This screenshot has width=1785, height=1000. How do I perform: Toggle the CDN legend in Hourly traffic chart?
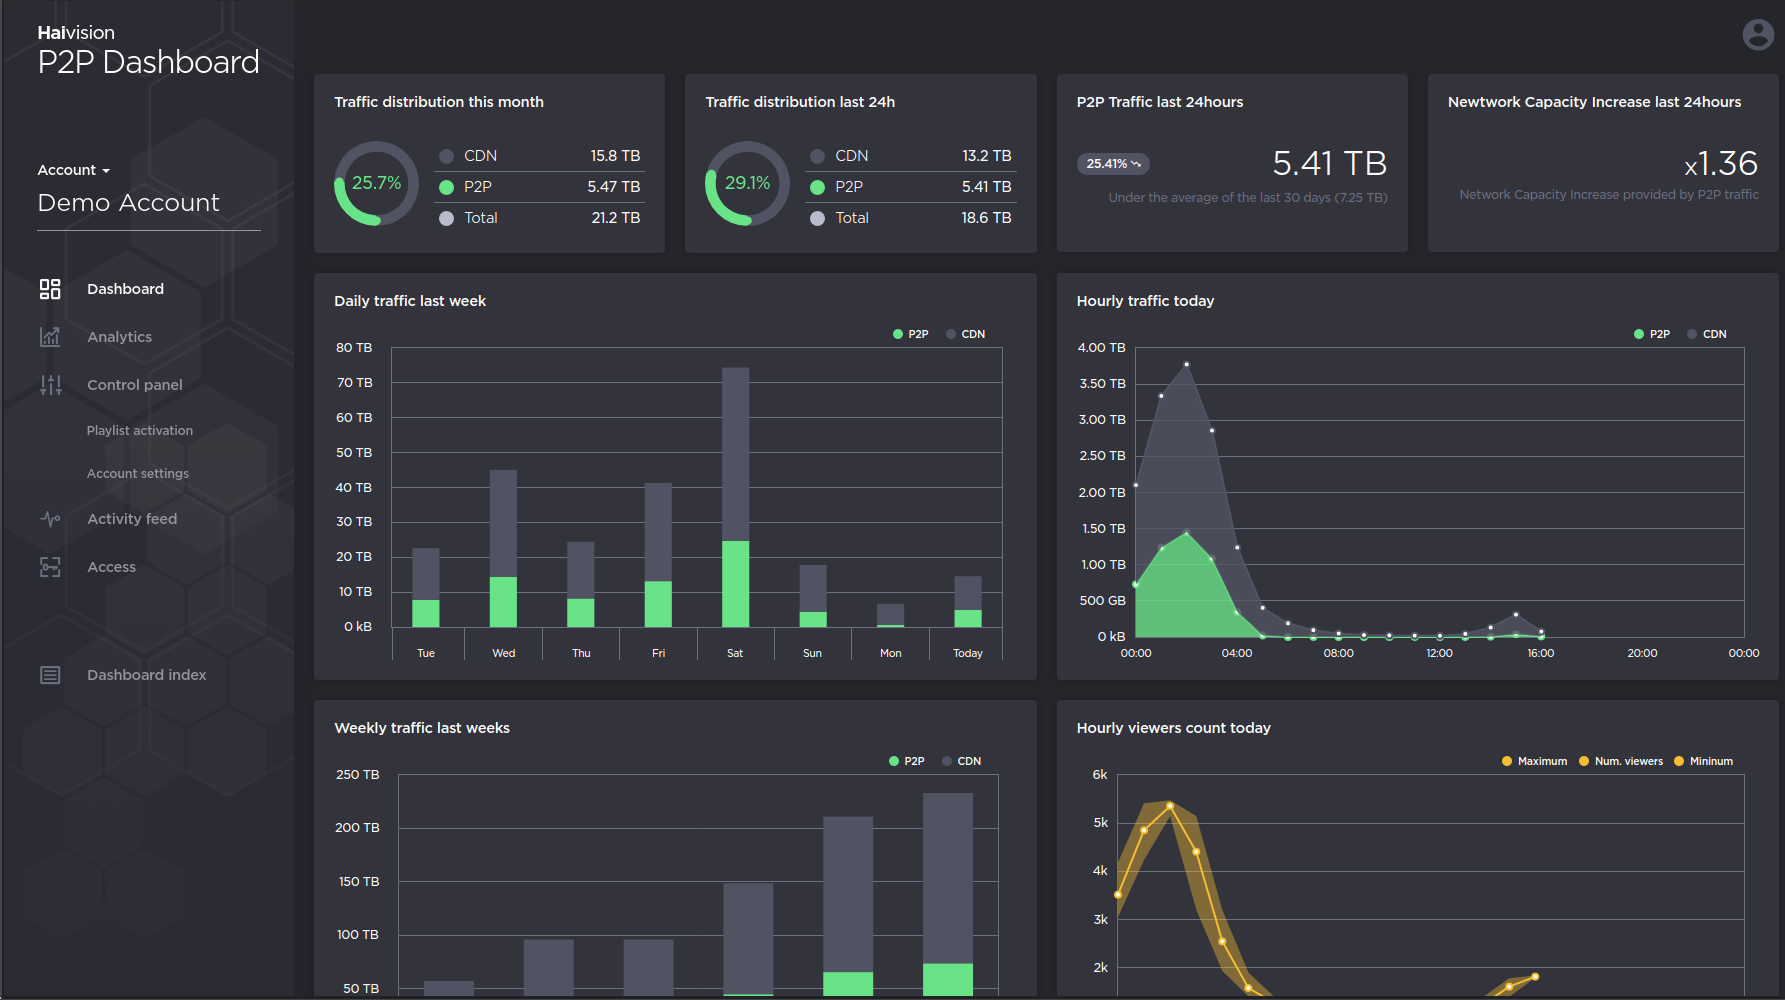coord(1707,334)
